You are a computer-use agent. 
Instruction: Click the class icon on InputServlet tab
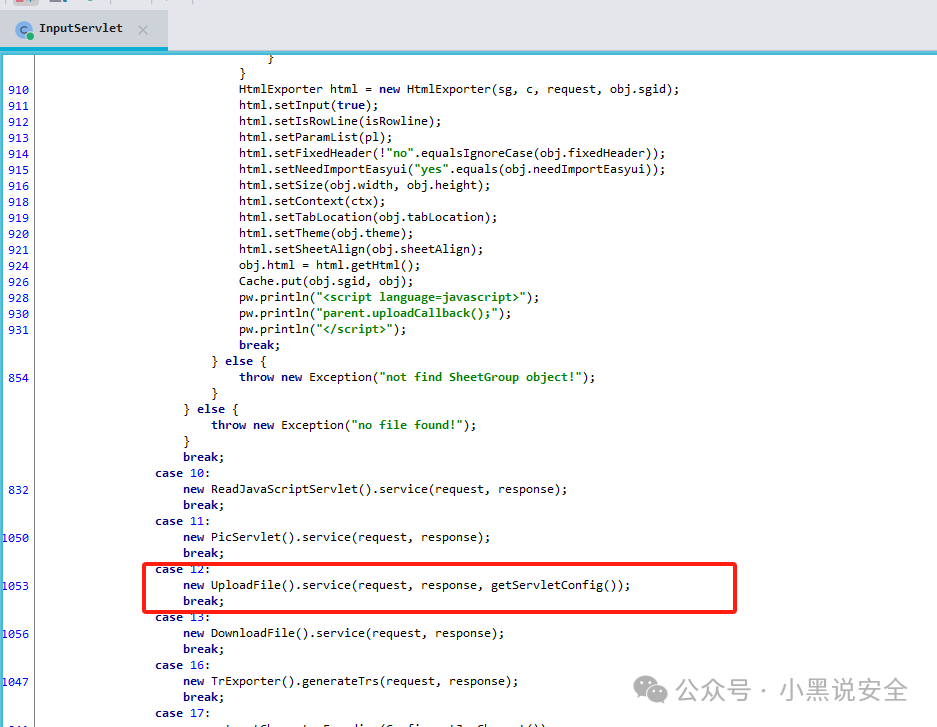click(24, 30)
